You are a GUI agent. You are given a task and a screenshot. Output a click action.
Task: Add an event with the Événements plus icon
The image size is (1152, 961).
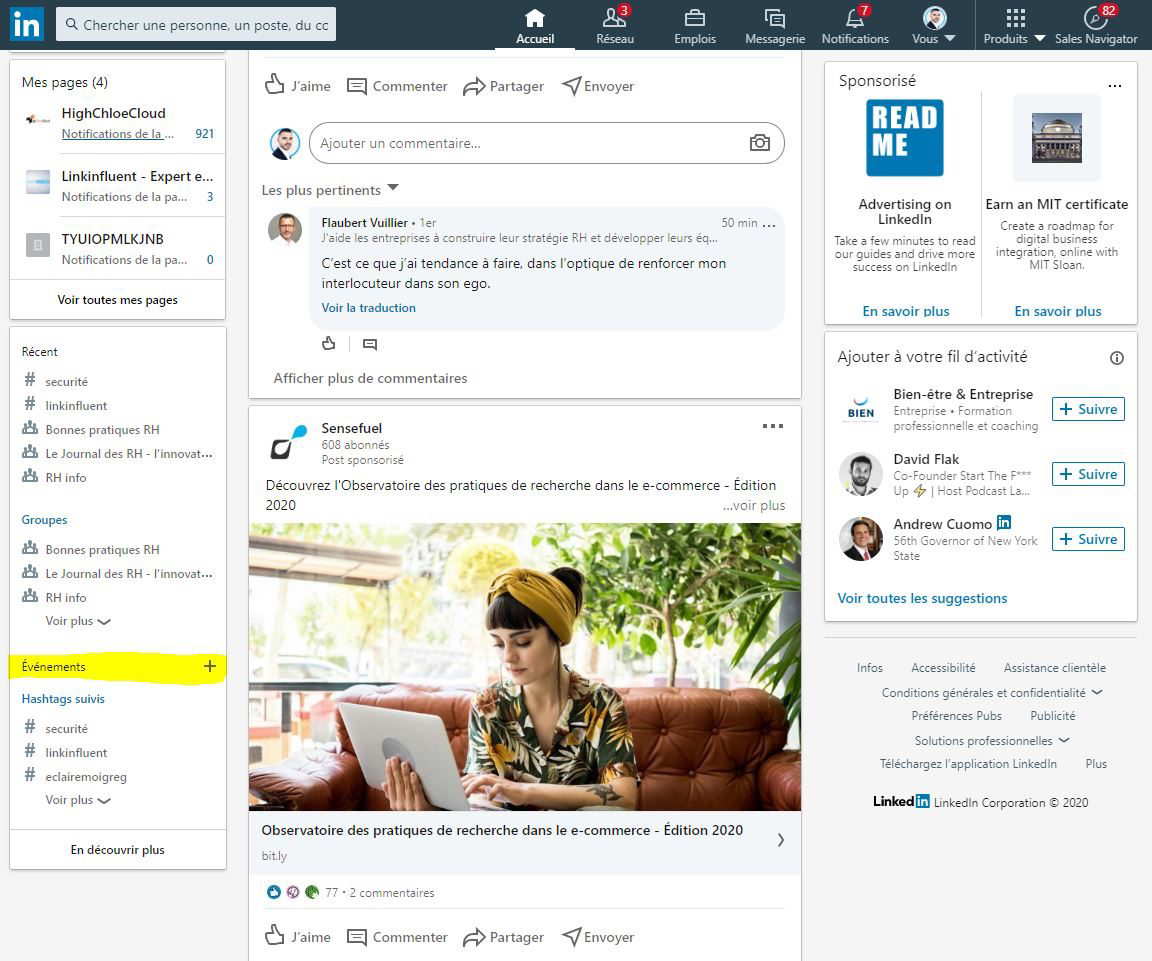coord(209,666)
